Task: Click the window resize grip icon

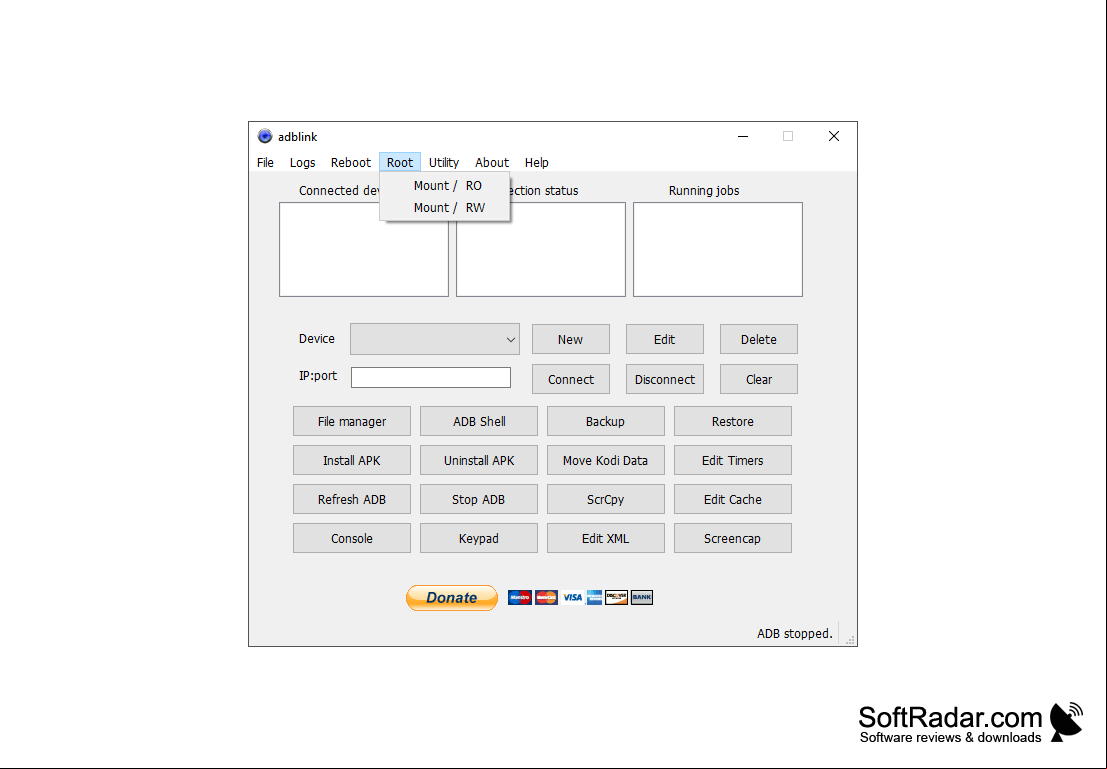Action: coord(850,639)
